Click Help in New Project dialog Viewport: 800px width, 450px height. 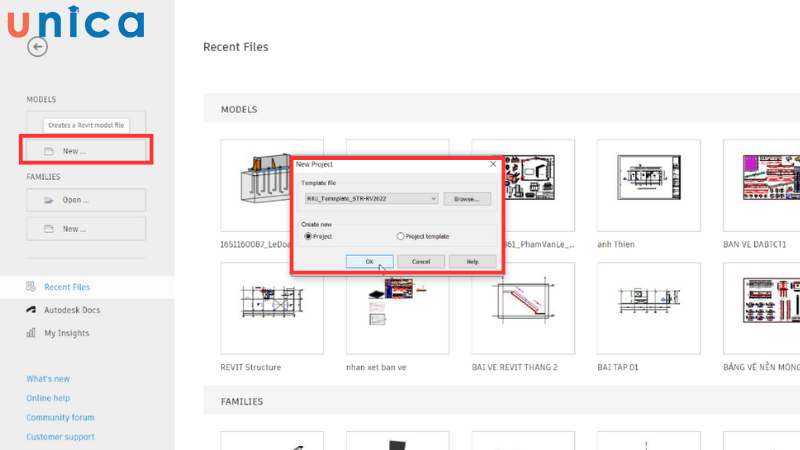pos(472,261)
